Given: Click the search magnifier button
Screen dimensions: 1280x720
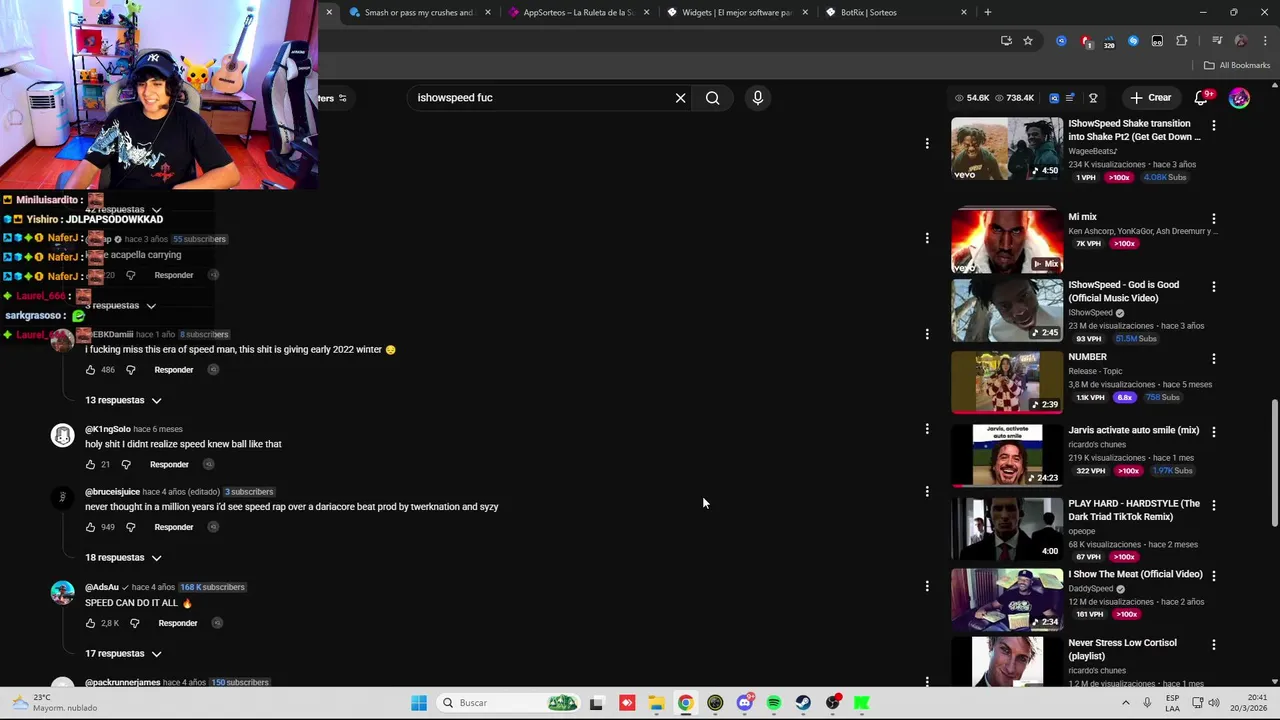Looking at the screenshot, I should click(x=712, y=98).
